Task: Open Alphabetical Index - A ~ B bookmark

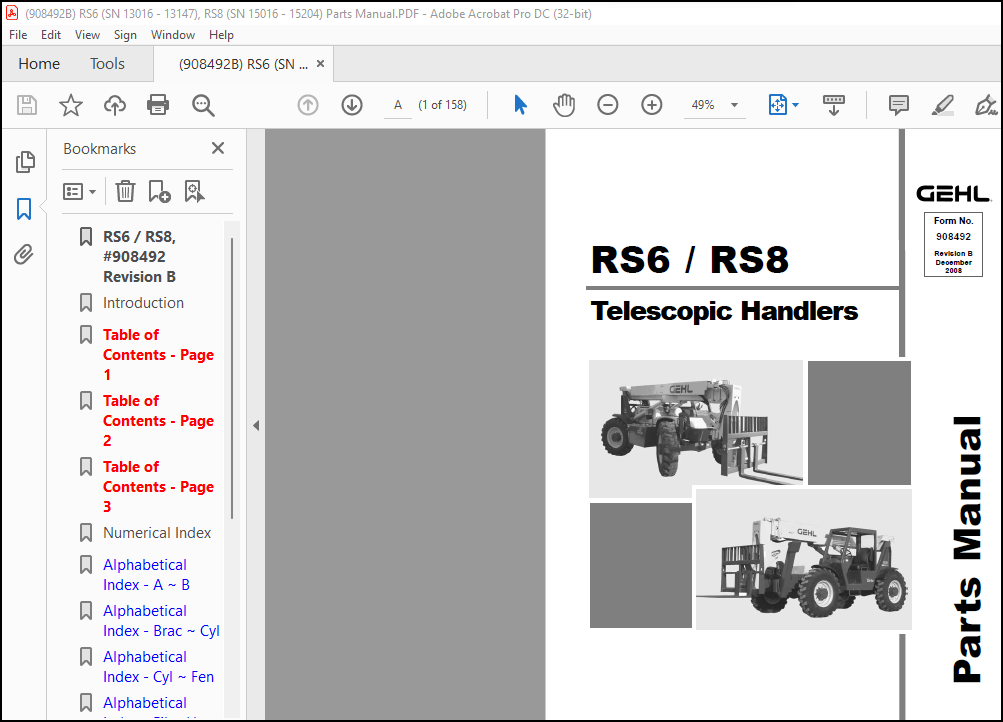Action: [146, 575]
